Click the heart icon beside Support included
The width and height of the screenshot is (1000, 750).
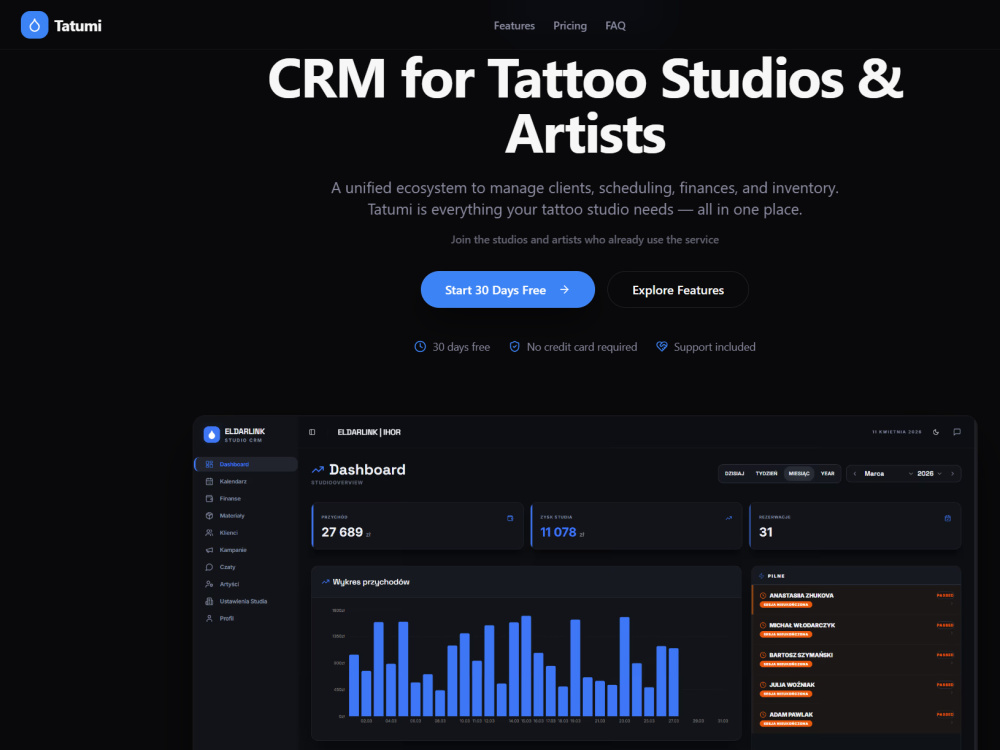tap(662, 346)
